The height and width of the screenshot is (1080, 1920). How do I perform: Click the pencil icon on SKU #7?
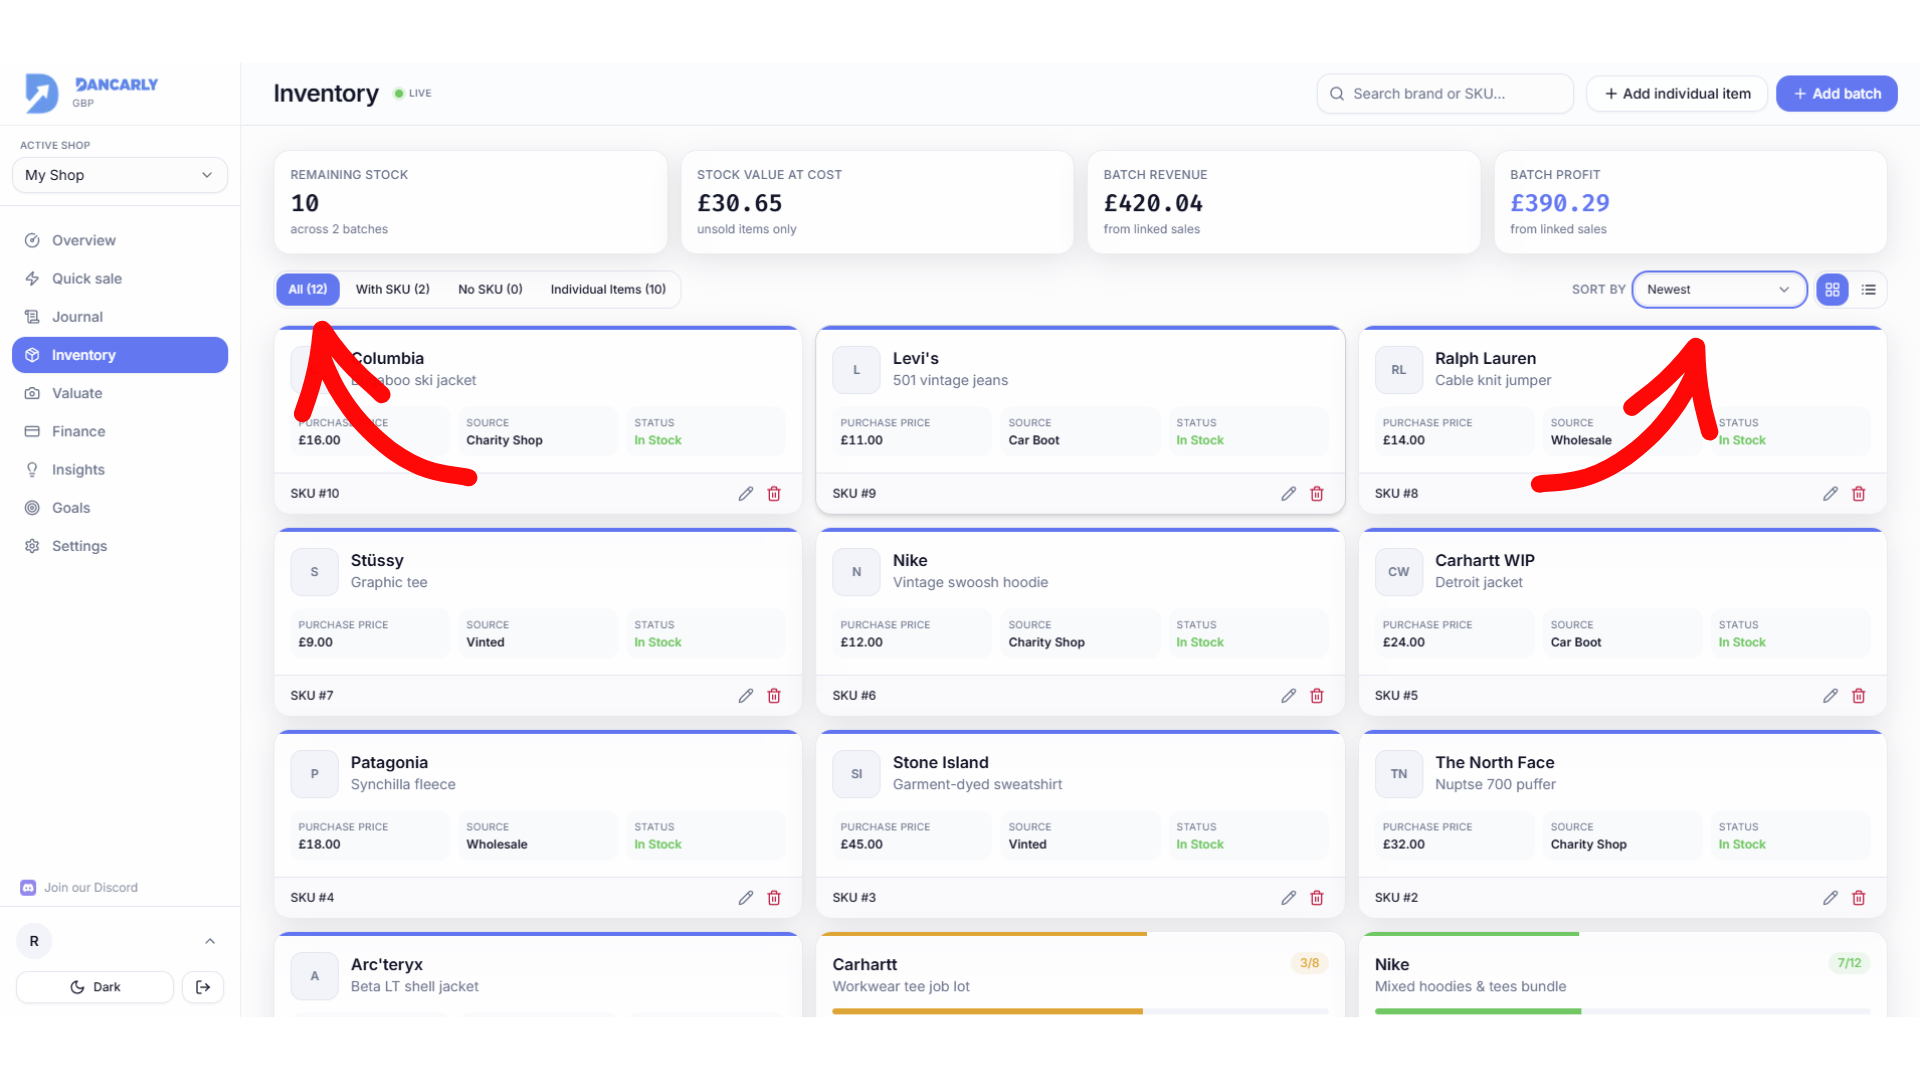(746, 695)
